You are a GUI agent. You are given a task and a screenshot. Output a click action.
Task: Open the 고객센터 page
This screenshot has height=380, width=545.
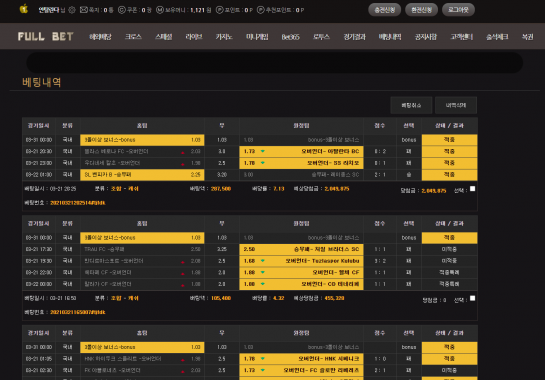point(462,37)
